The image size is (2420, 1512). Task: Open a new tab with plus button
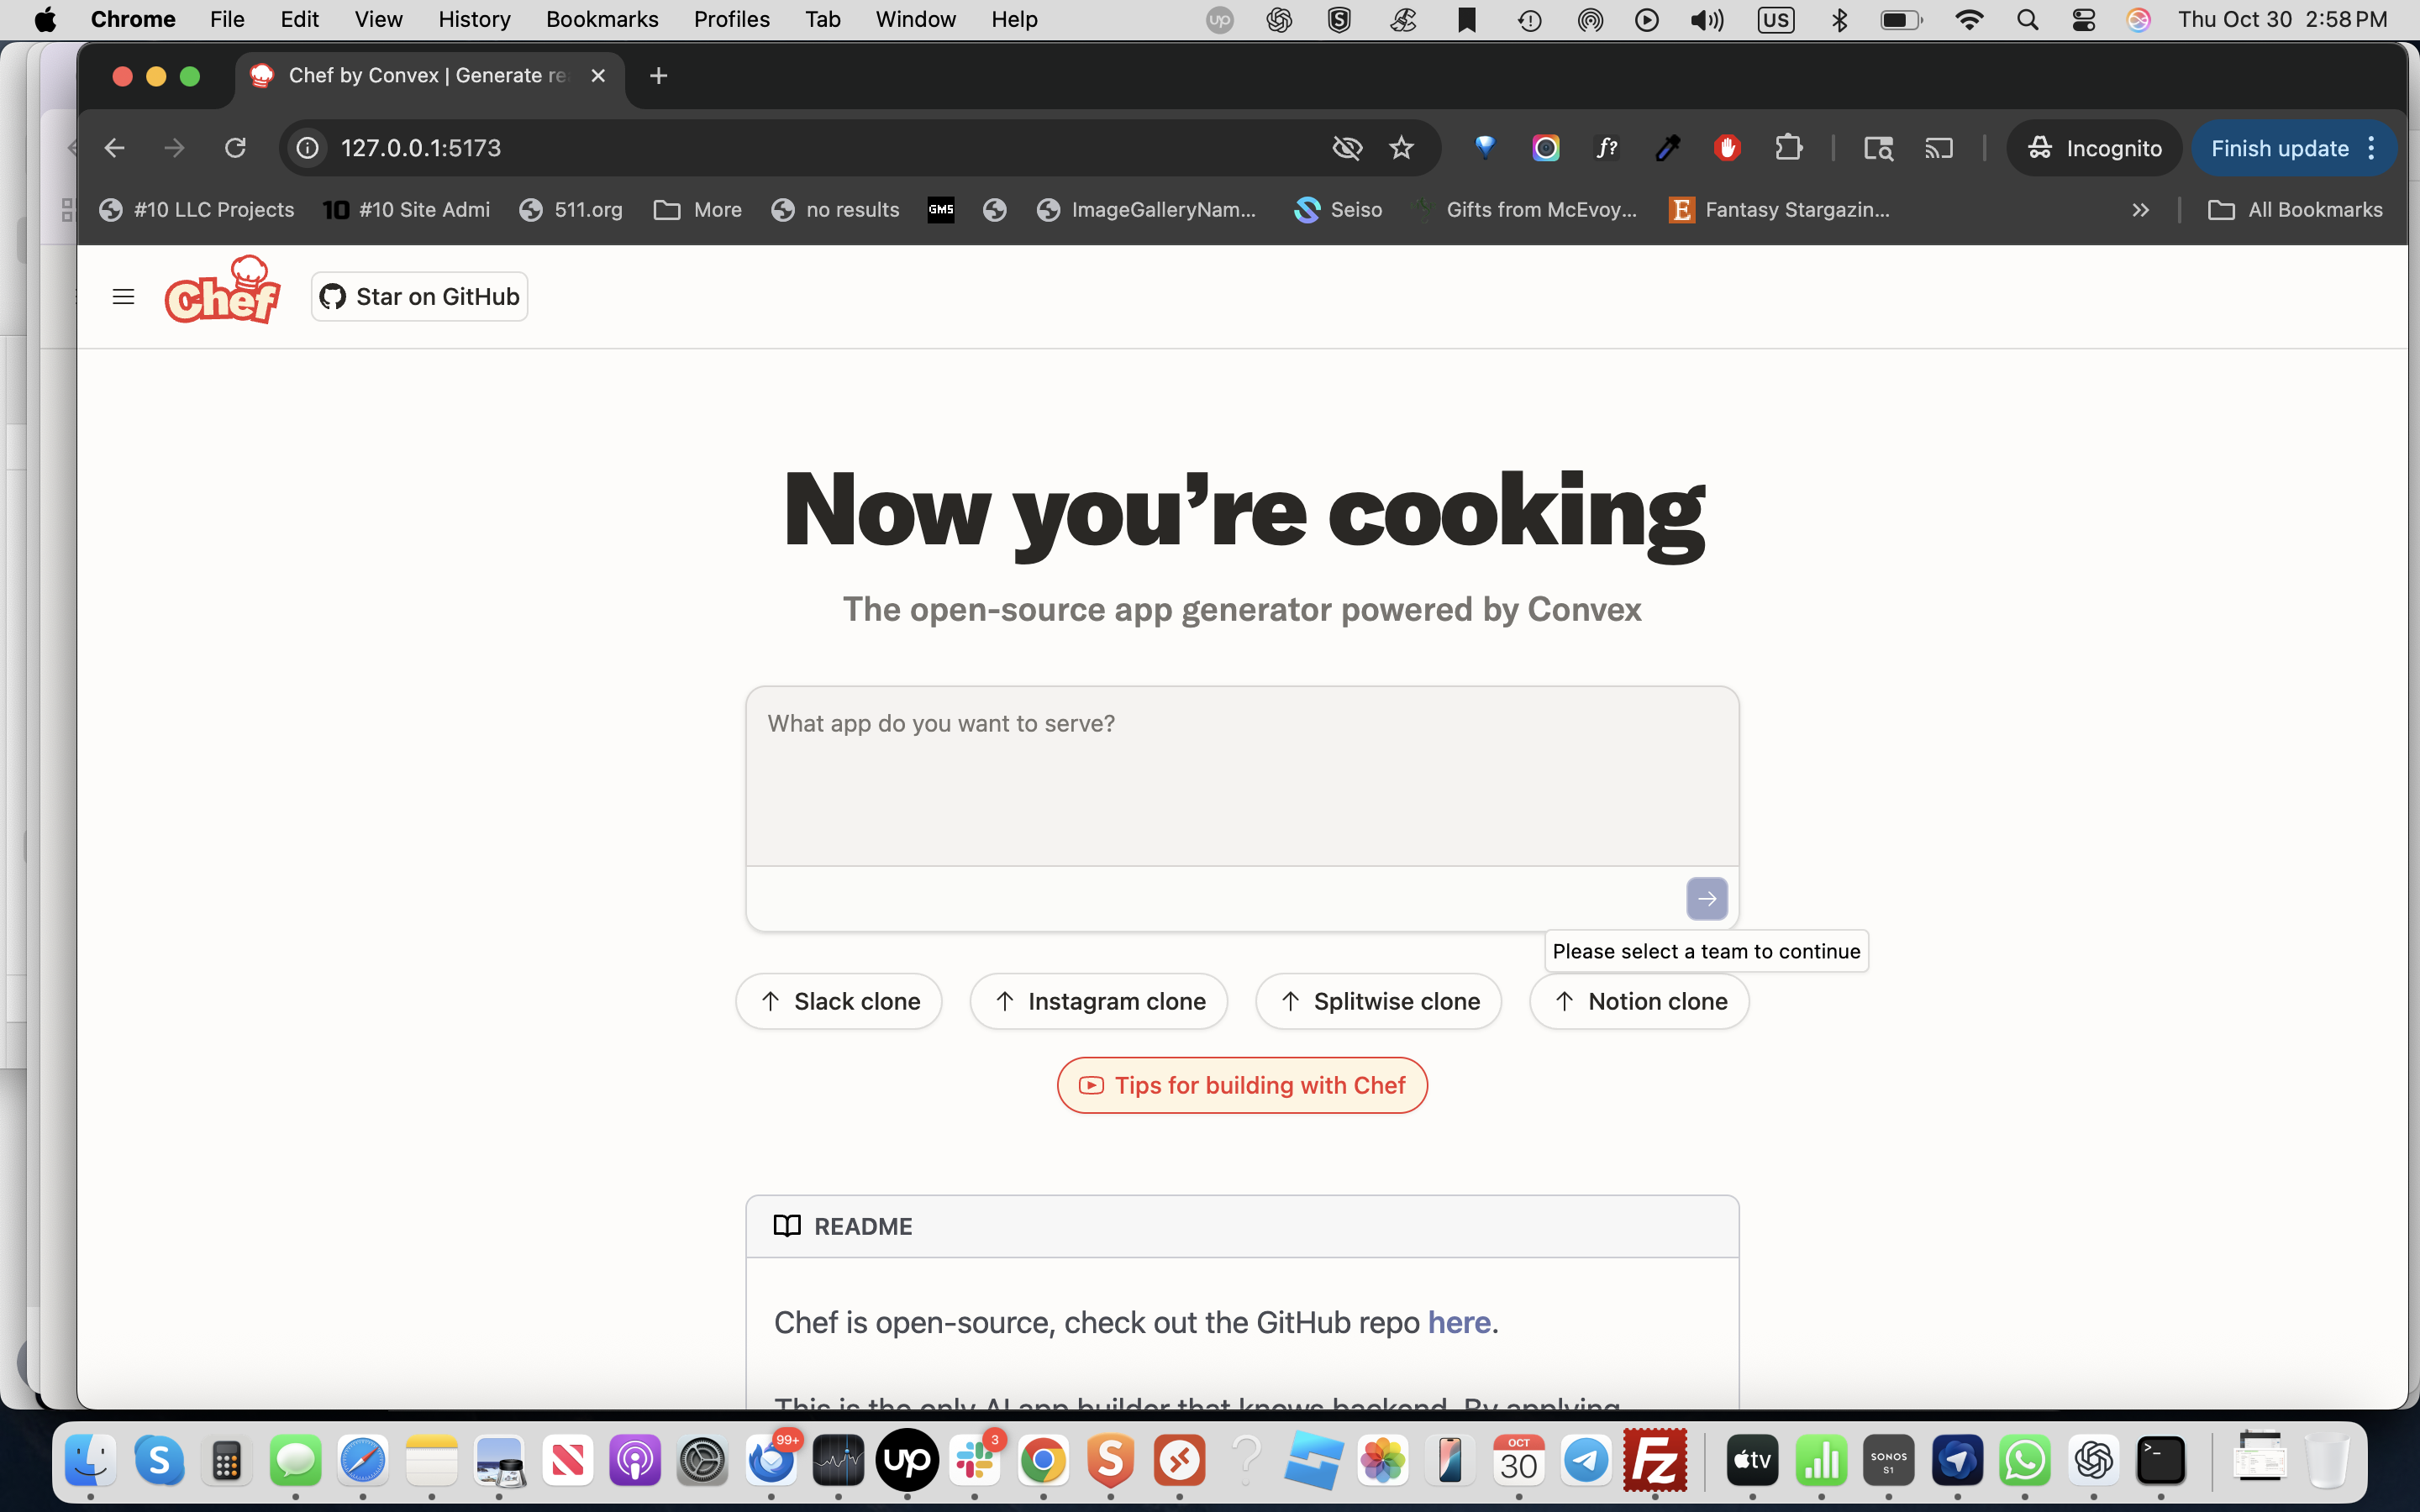(x=658, y=76)
